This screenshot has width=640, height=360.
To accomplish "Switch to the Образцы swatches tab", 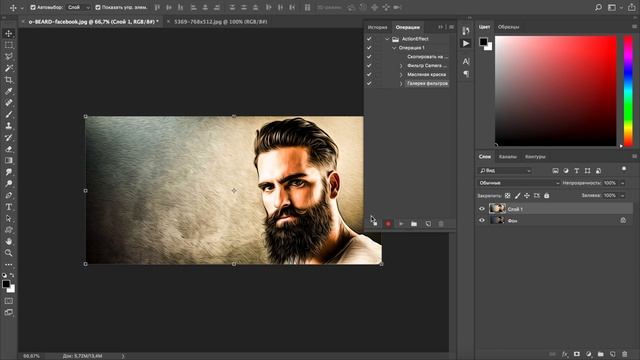I will pos(508,27).
